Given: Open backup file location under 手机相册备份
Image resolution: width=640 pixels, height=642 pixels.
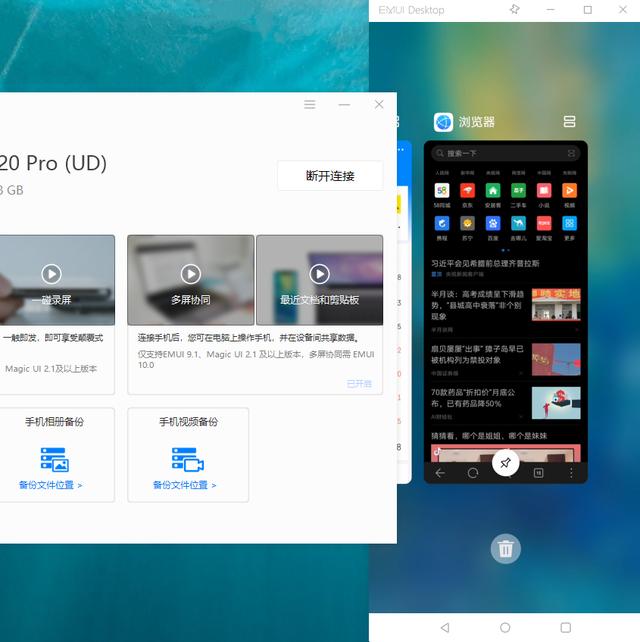Looking at the screenshot, I should [51, 485].
